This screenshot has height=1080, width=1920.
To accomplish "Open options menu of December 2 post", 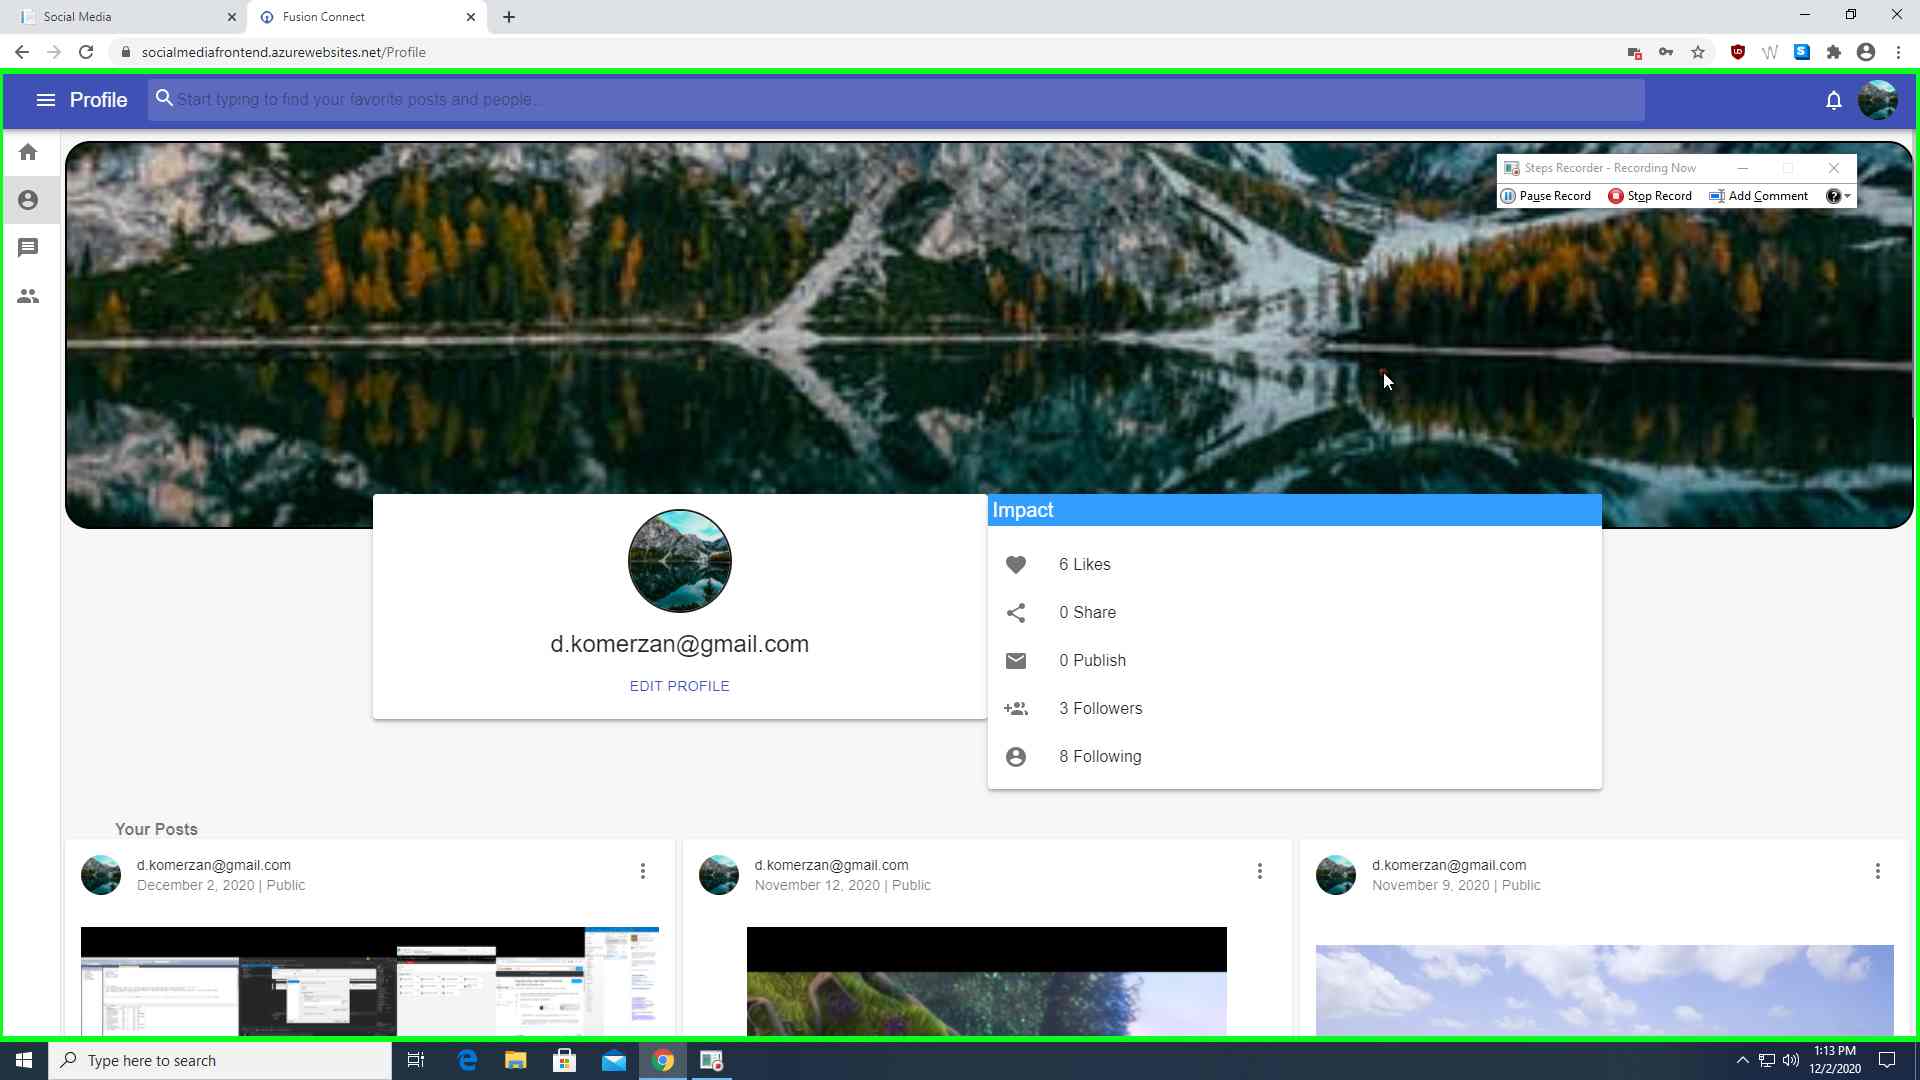I will click(643, 872).
